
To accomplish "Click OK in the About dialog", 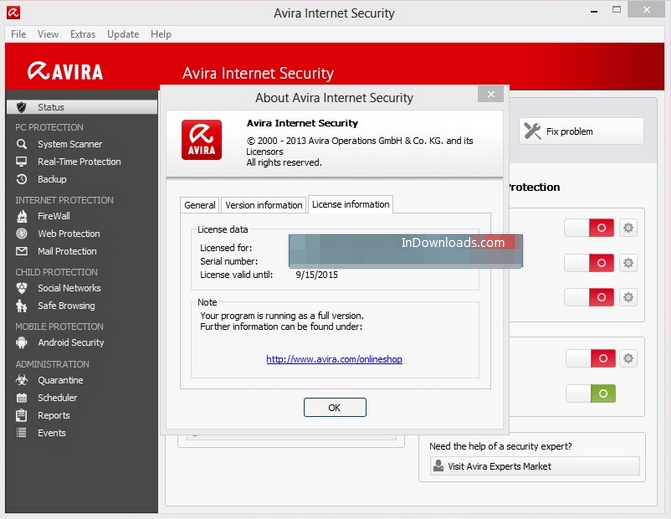I will [x=335, y=407].
